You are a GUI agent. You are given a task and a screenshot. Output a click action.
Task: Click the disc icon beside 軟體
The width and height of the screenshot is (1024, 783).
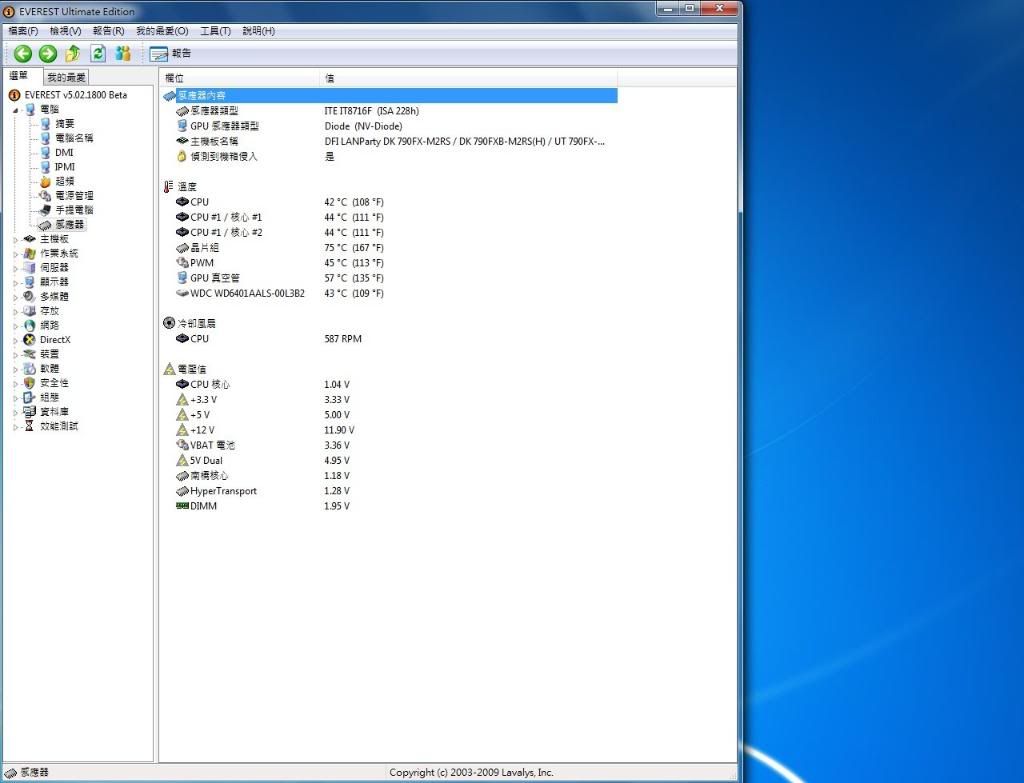(x=29, y=368)
